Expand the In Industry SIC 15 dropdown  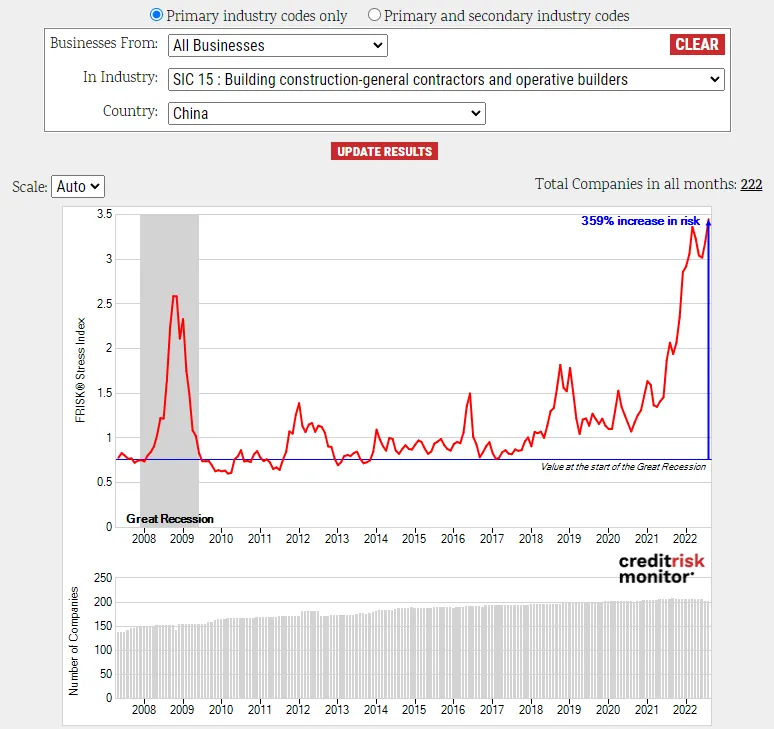(446, 79)
